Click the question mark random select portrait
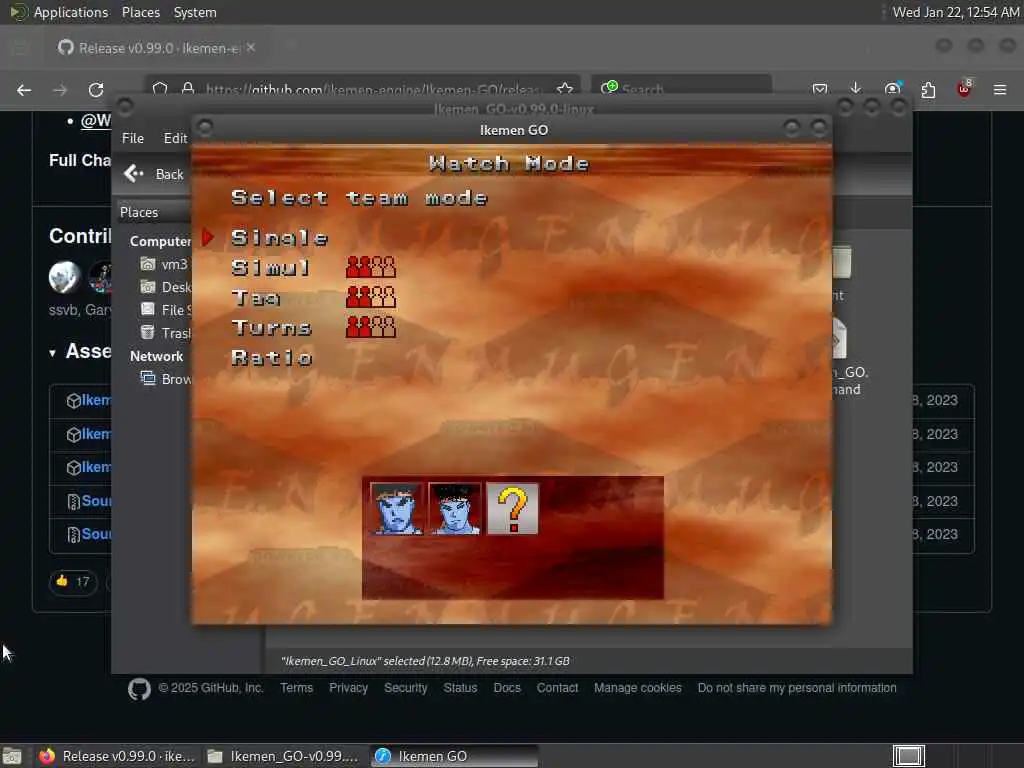Viewport: 1024px width, 768px height. [x=513, y=509]
